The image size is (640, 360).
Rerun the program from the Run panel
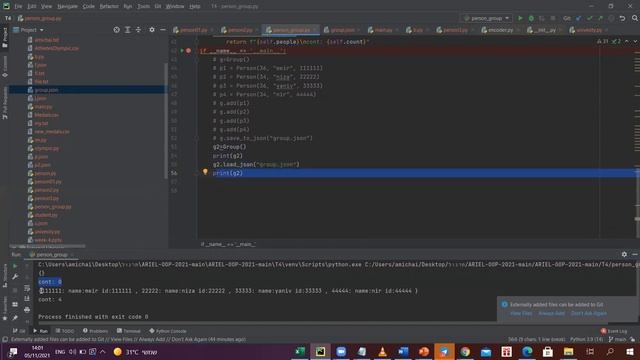point(15,266)
